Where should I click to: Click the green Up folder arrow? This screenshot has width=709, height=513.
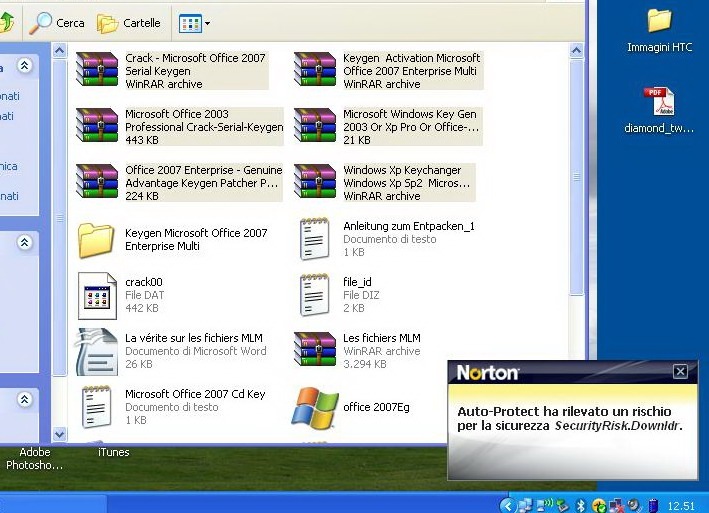tap(5, 21)
